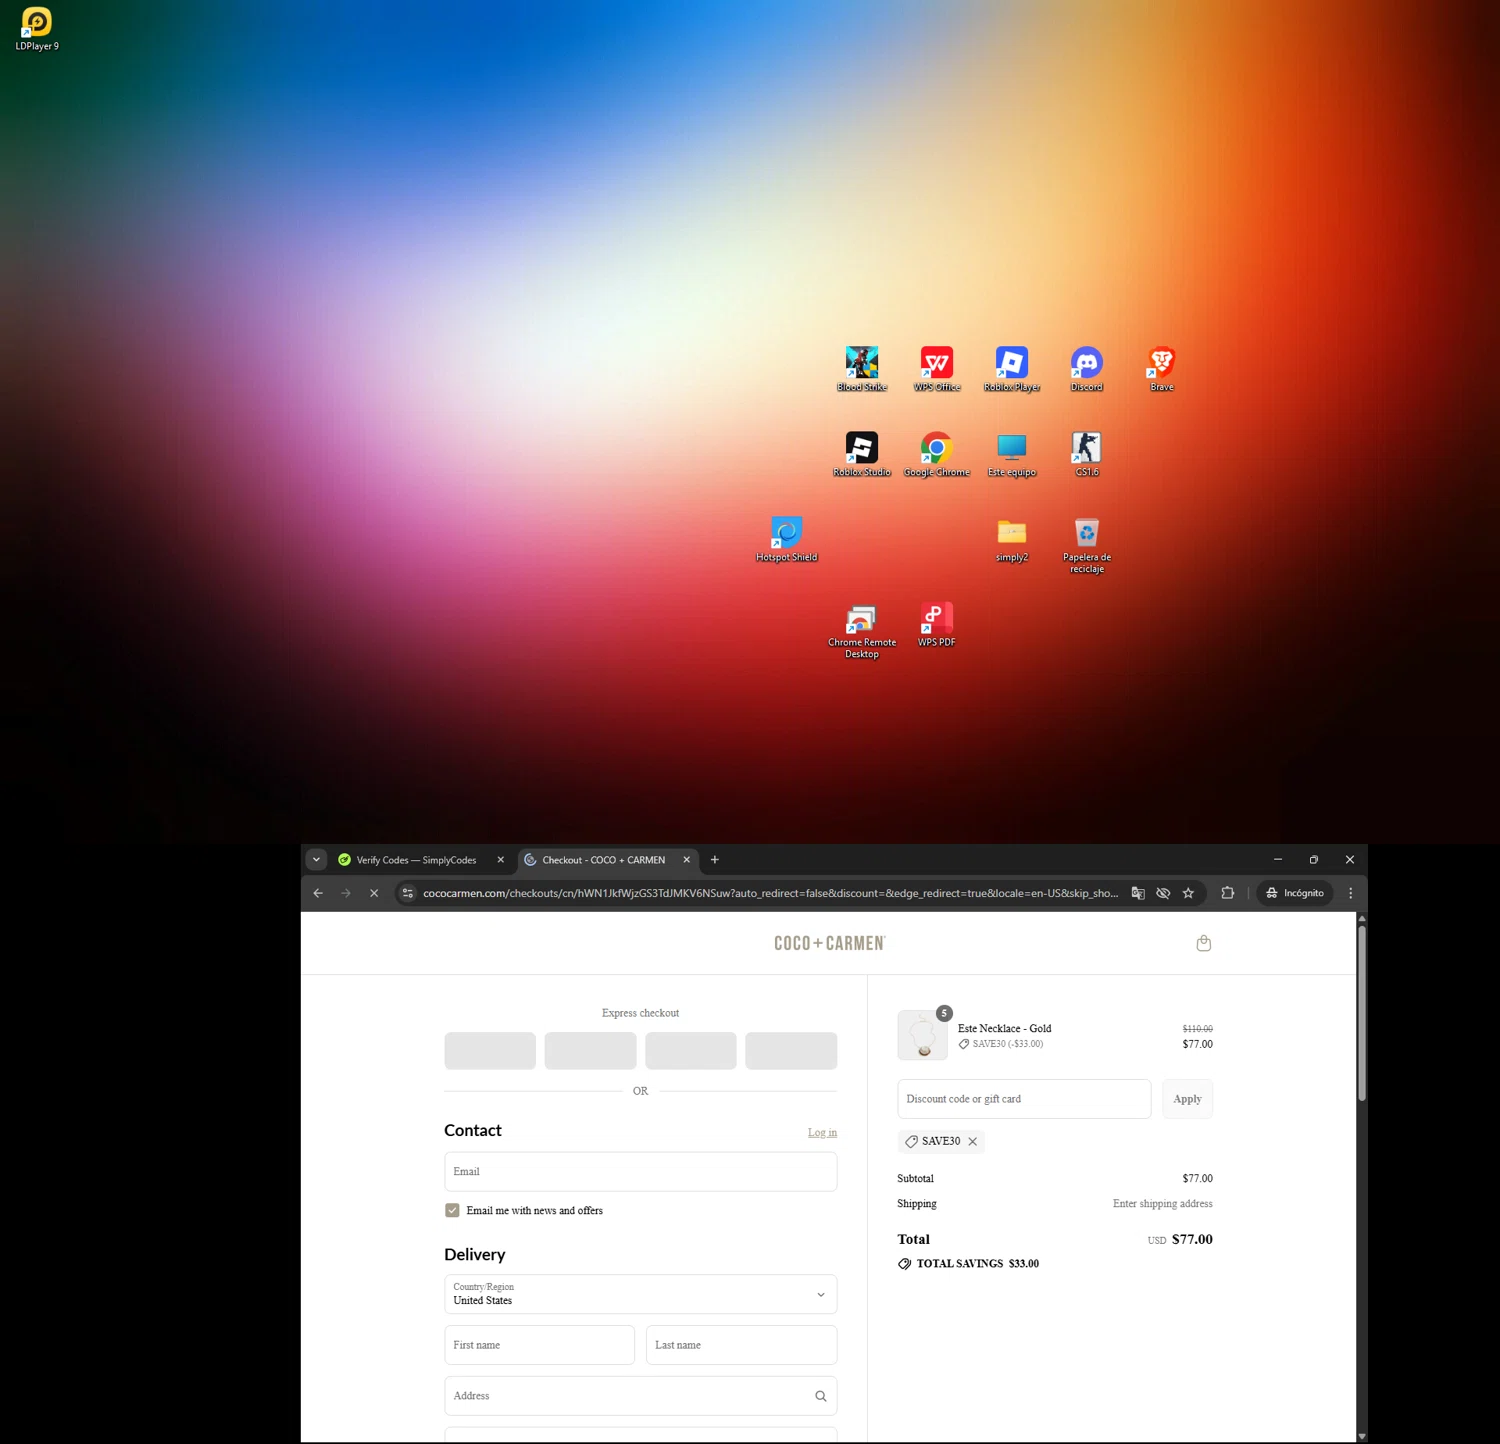Open Hotspot Shield desktop icon
The height and width of the screenshot is (1444, 1500).
pyautogui.click(x=787, y=539)
